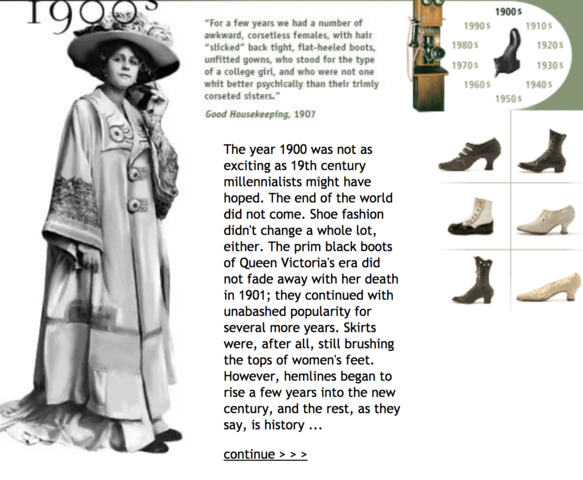Go to the 1990s decade
Screen dimensions: 583x480
477,26
